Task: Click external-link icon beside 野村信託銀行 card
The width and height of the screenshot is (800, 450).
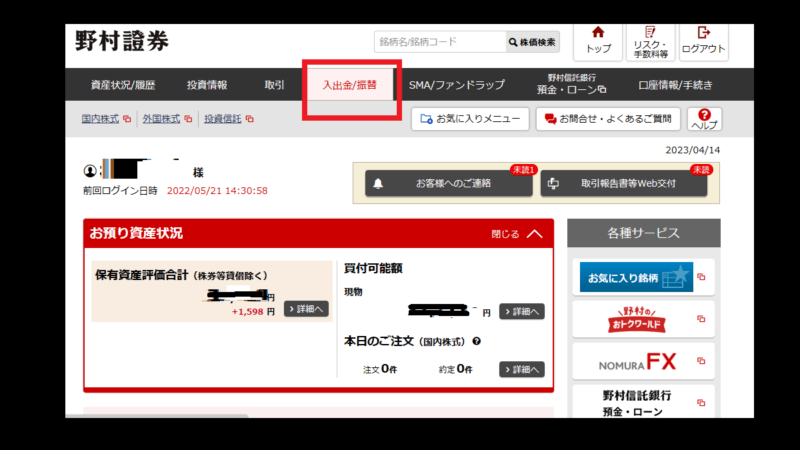Action: [701, 403]
